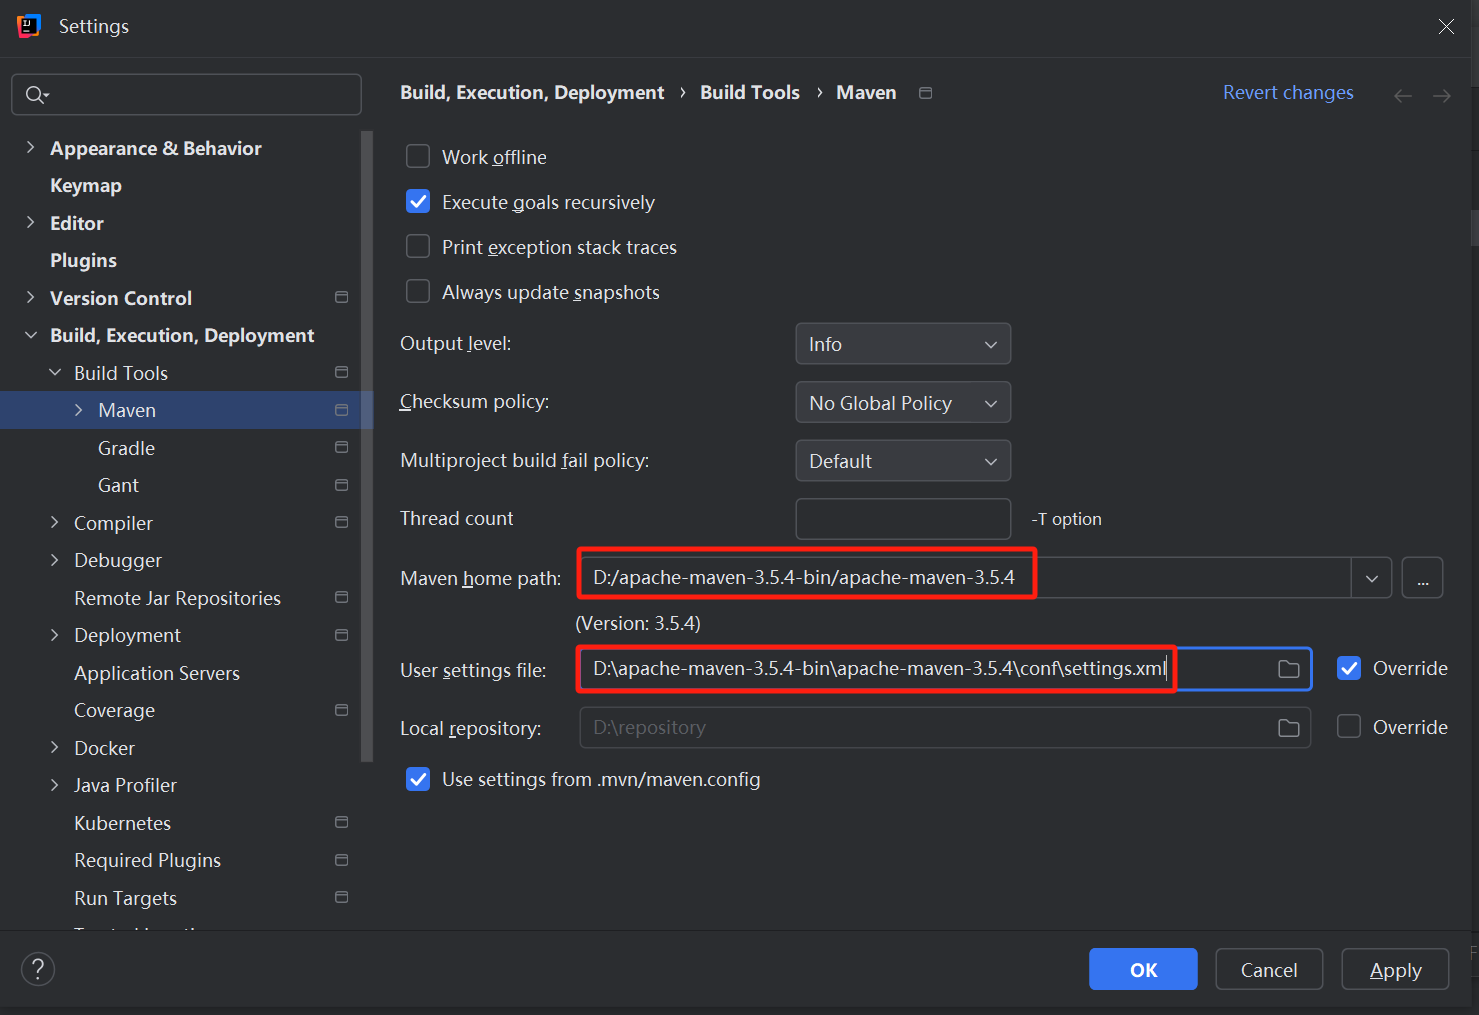Click project icon on Coverage row
Screen dimensions: 1479x1015
(341, 710)
